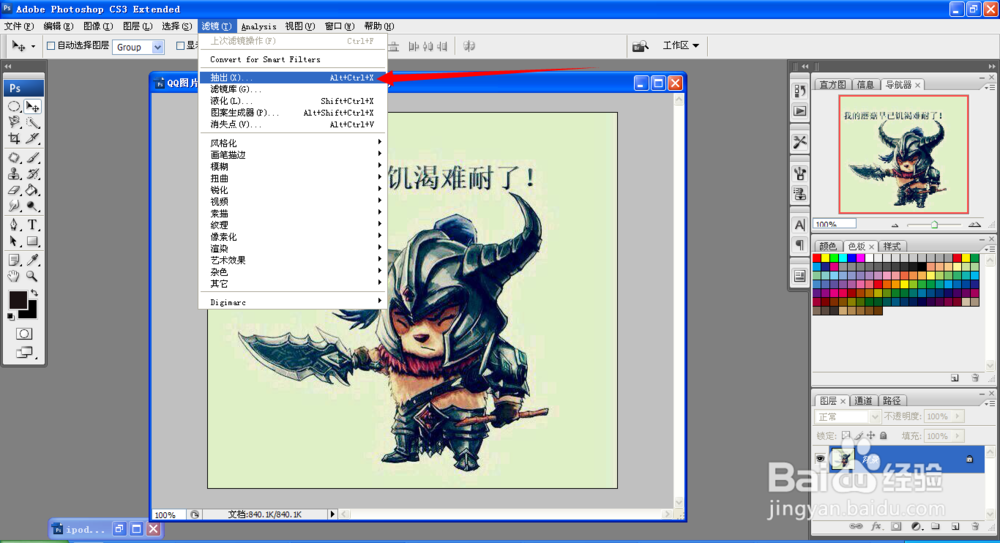Screen dimensions: 1000x543
Task: Select the Blur/Smudge tool
Action: click(x=14, y=206)
